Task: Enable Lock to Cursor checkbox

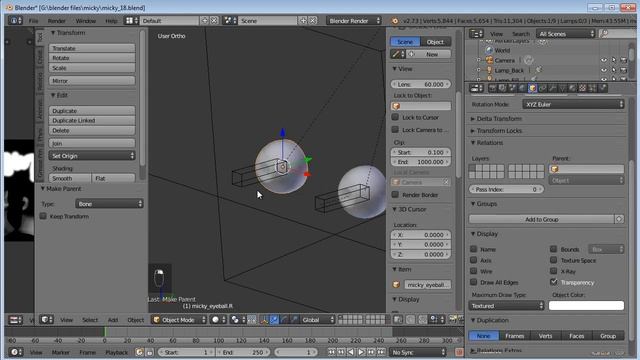Action: (395, 117)
